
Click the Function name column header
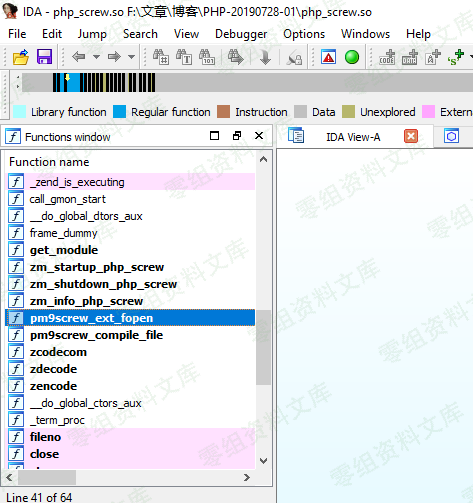(x=49, y=162)
